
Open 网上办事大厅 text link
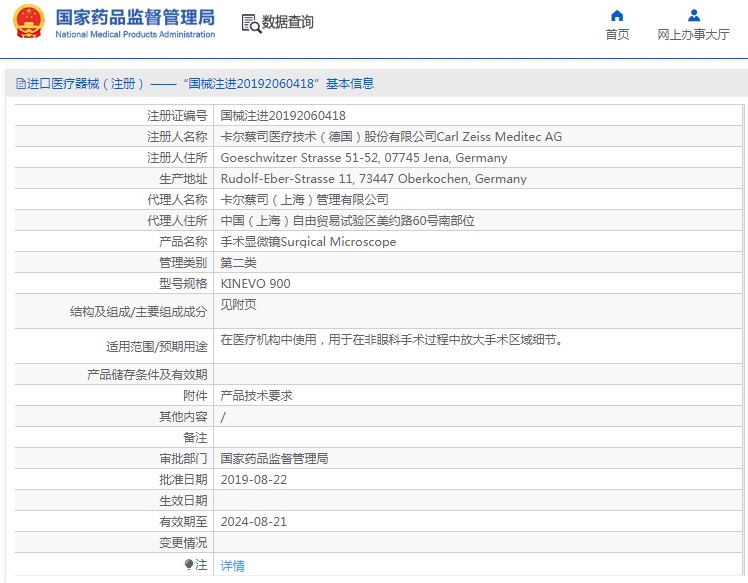click(693, 34)
